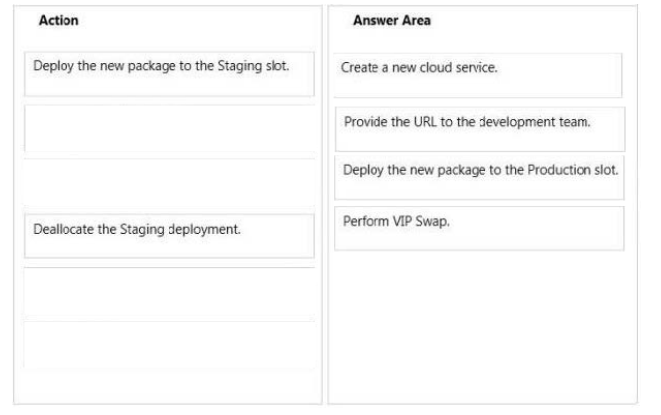Click the blank Action panel area under the last slot
Viewport: 661px width, 415px height.
[168, 386]
